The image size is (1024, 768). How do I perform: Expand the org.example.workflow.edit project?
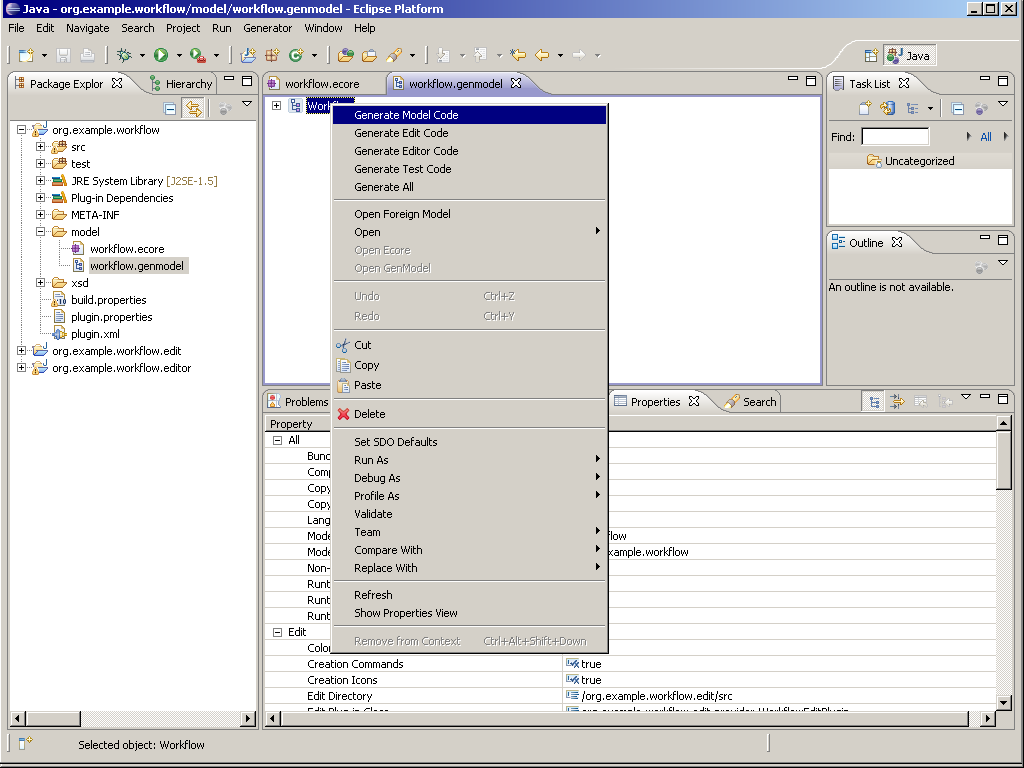[x=22, y=351]
